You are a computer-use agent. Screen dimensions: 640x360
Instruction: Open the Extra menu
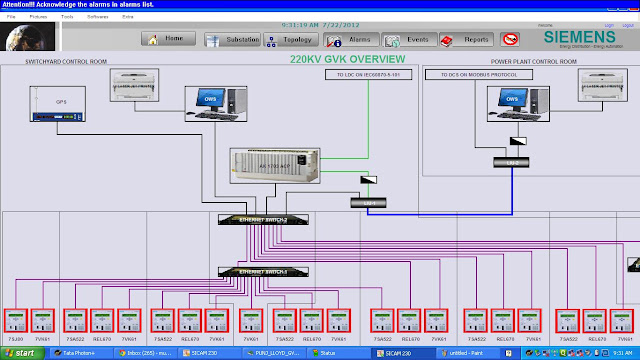(x=127, y=17)
